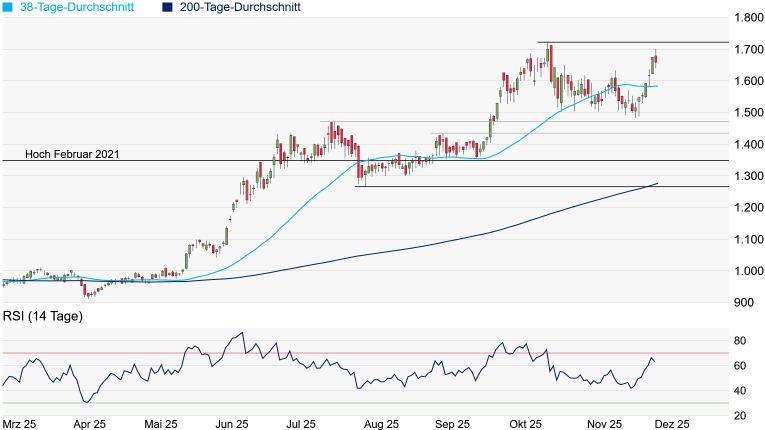Click the RSI axis value 20

(741, 416)
